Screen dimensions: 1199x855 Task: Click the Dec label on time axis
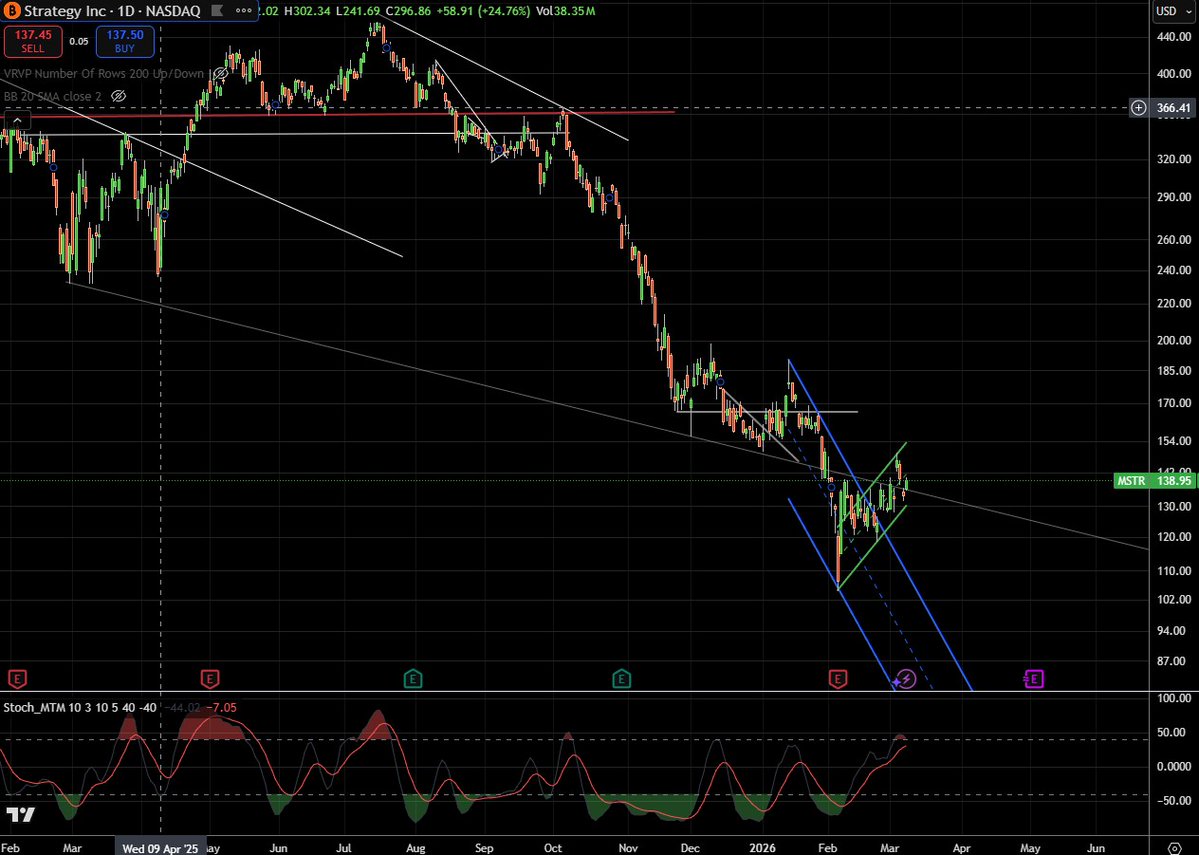[690, 848]
